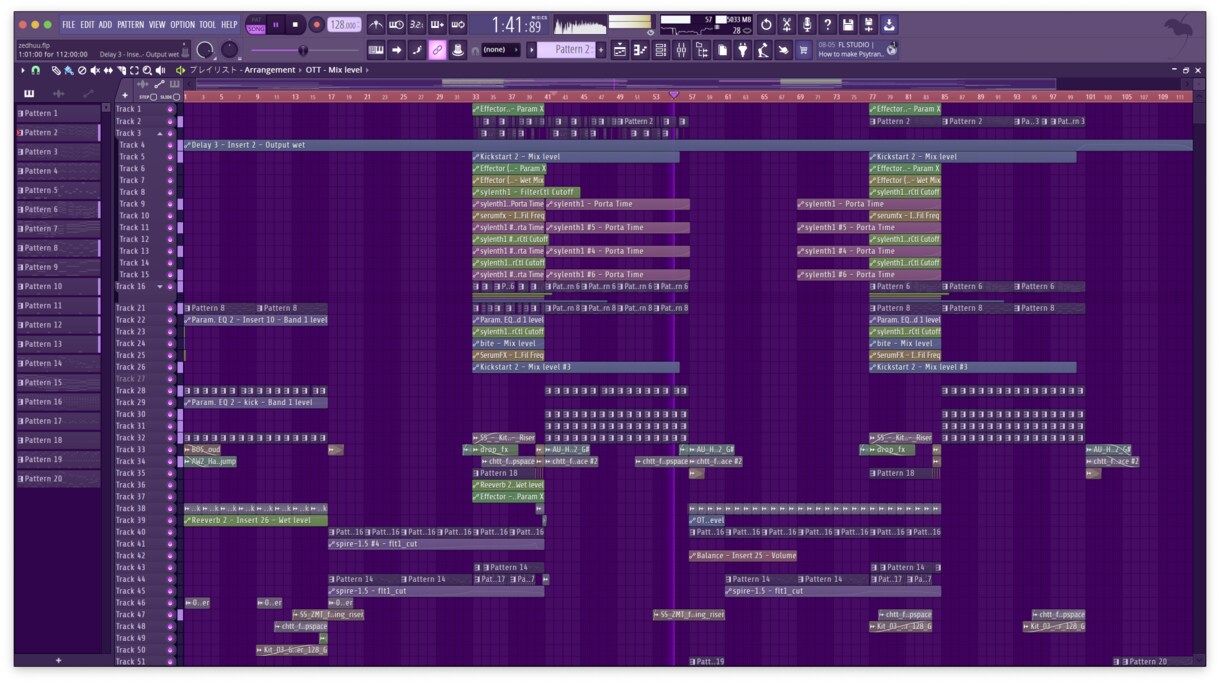Open the (none) snap selector dropdown
The image size is (1220, 683).
(501, 49)
